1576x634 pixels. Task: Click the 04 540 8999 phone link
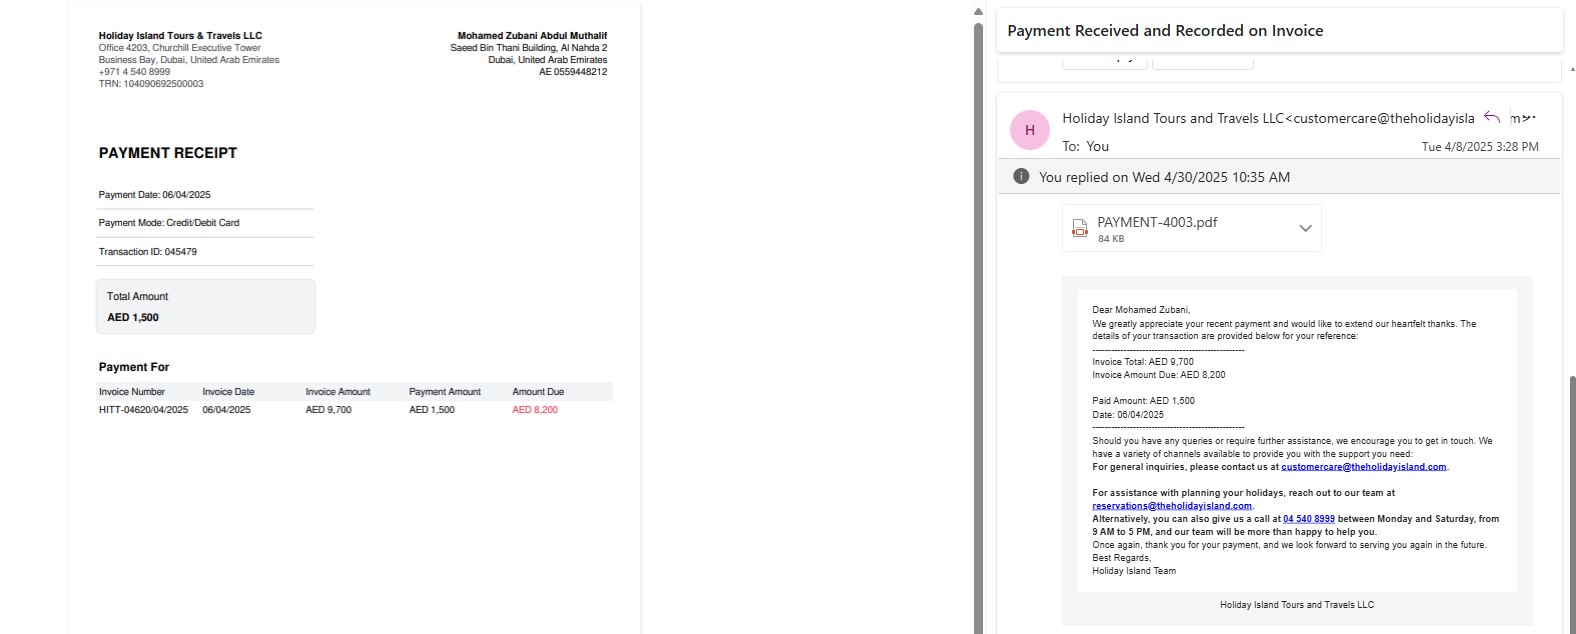coord(1308,519)
